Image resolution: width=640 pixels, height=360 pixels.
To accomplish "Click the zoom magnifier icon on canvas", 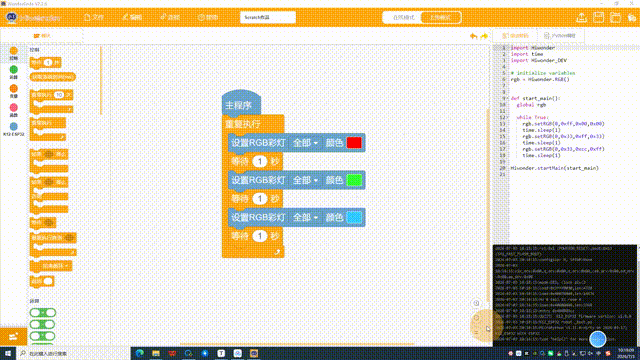I will (476, 303).
